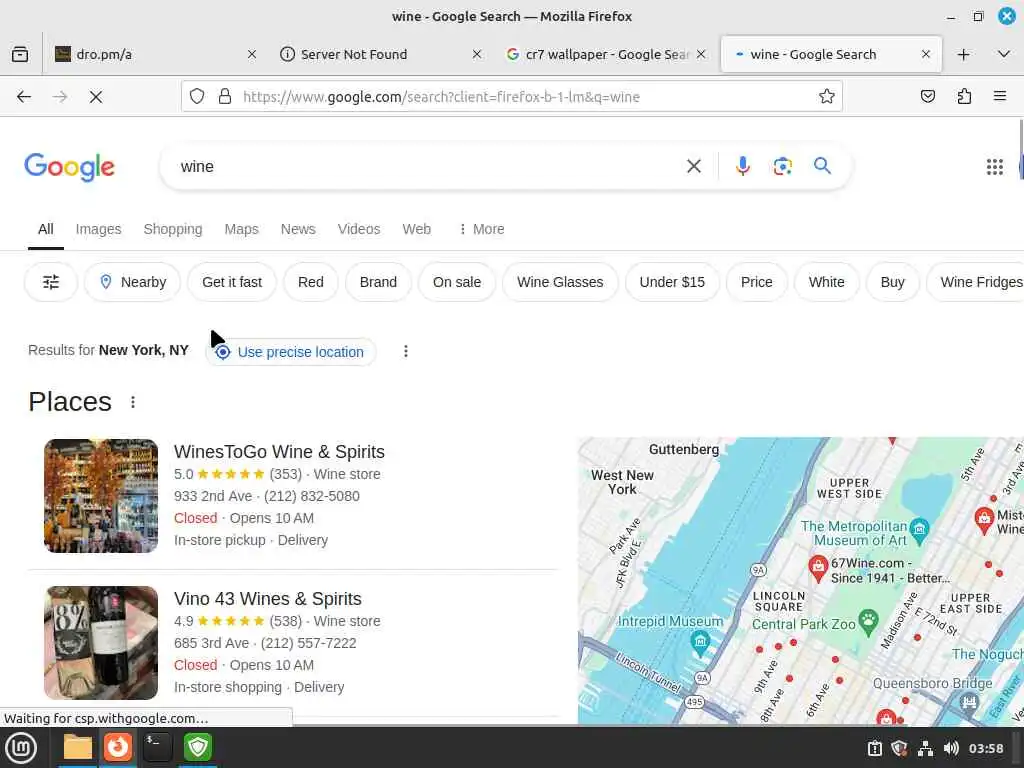Open the Save to Pocket button
Screen dimensions: 1024x768
[x=927, y=97]
